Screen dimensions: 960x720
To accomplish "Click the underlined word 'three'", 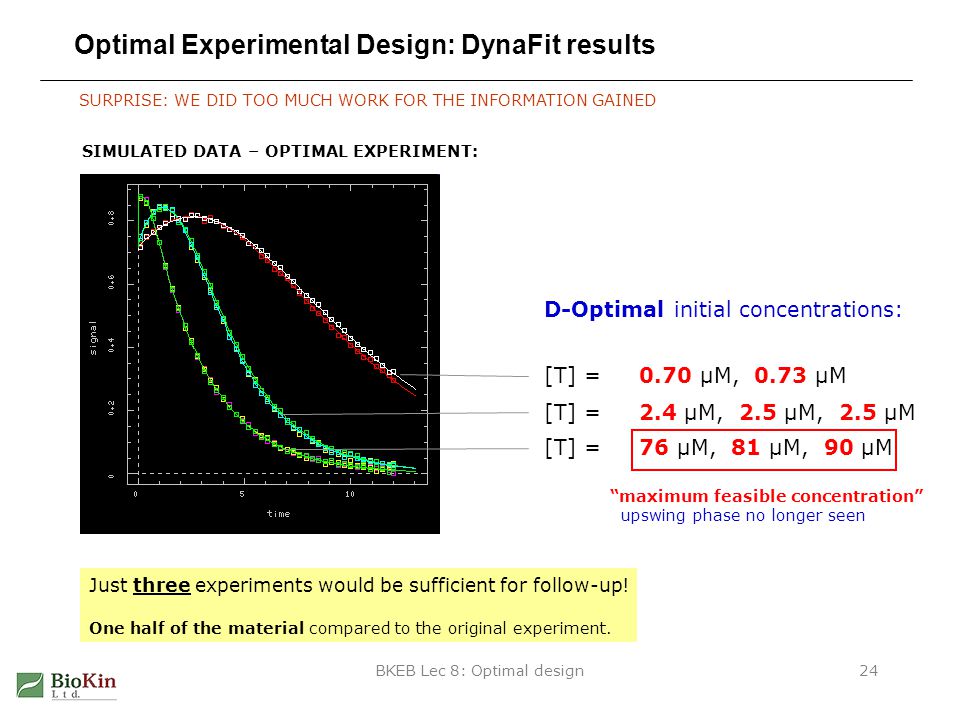I will (162, 585).
